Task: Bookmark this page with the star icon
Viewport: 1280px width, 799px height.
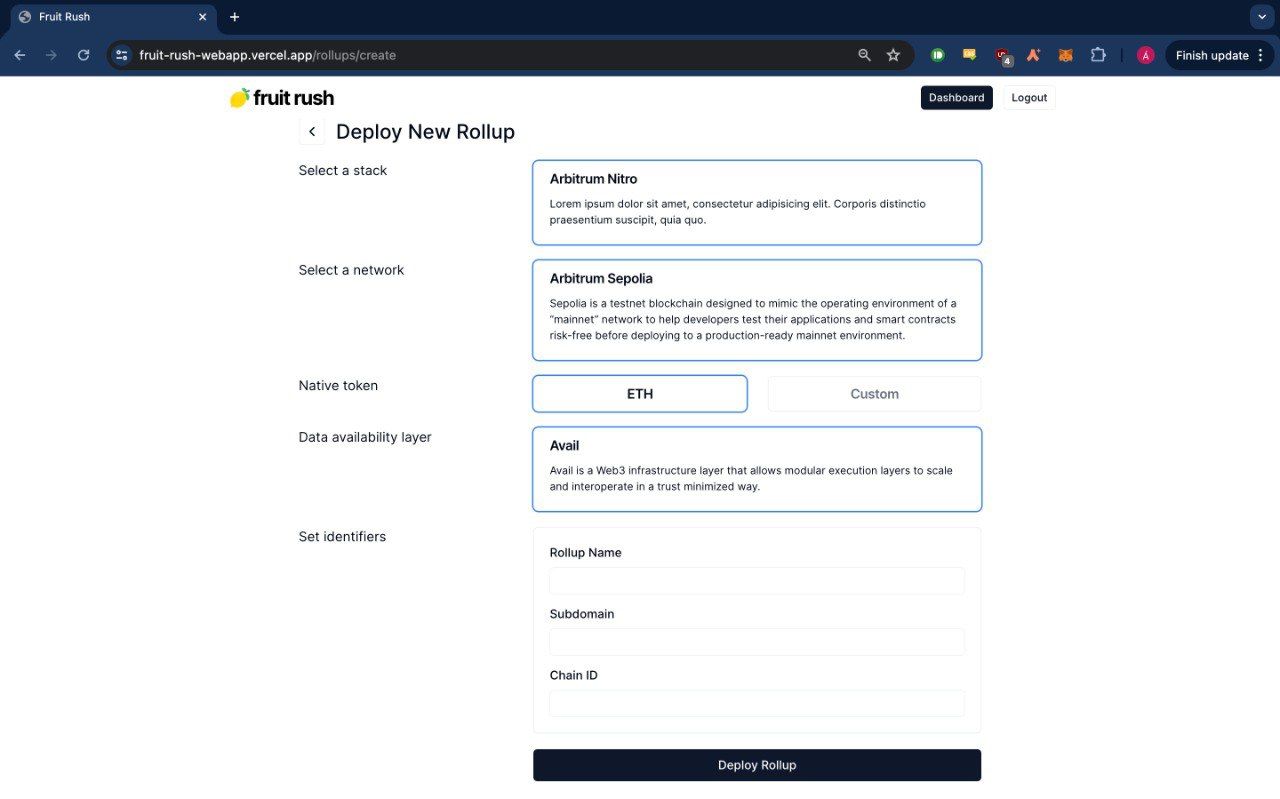Action: pos(893,55)
